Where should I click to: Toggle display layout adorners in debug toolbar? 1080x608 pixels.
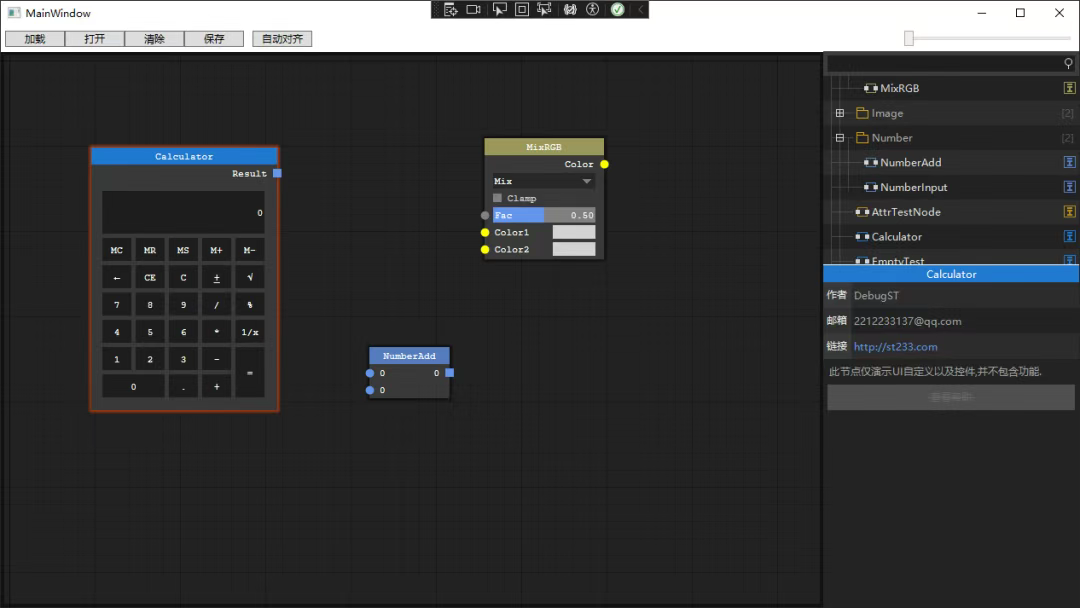click(x=521, y=9)
